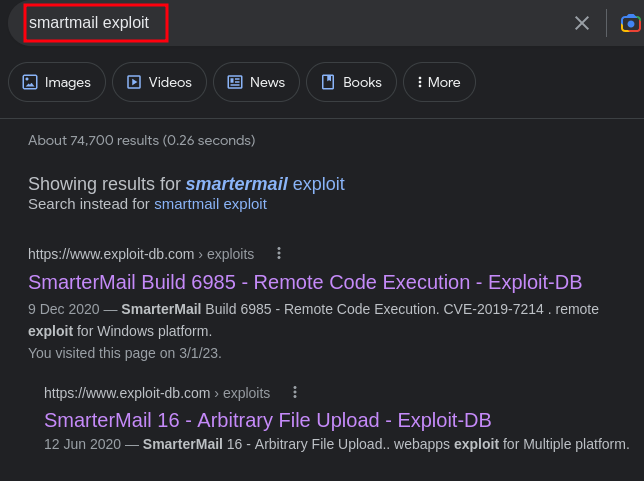Viewport: 644px width, 481px height.
Task: Expand the More search filters menu
Action: (439, 82)
